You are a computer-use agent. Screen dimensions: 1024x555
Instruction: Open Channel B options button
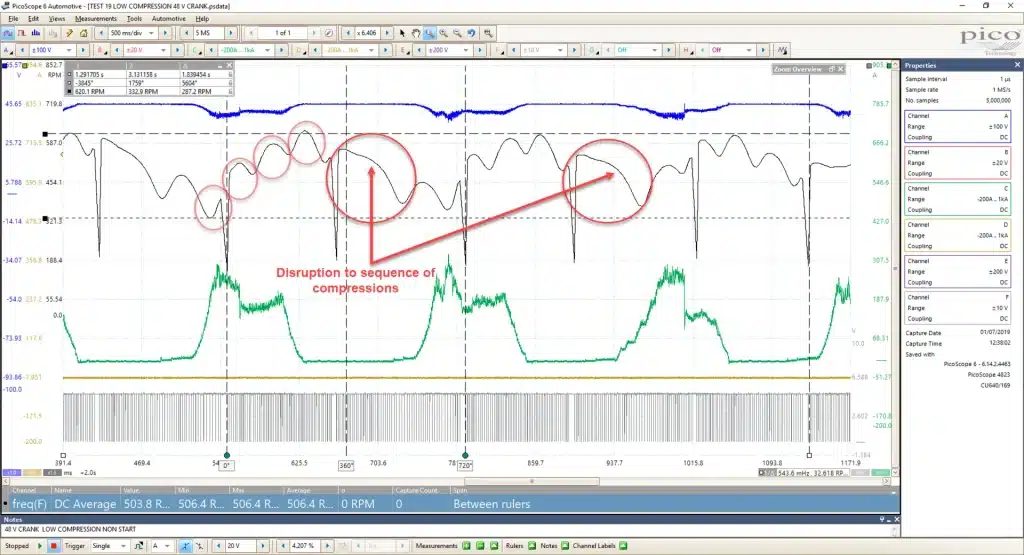(101, 50)
